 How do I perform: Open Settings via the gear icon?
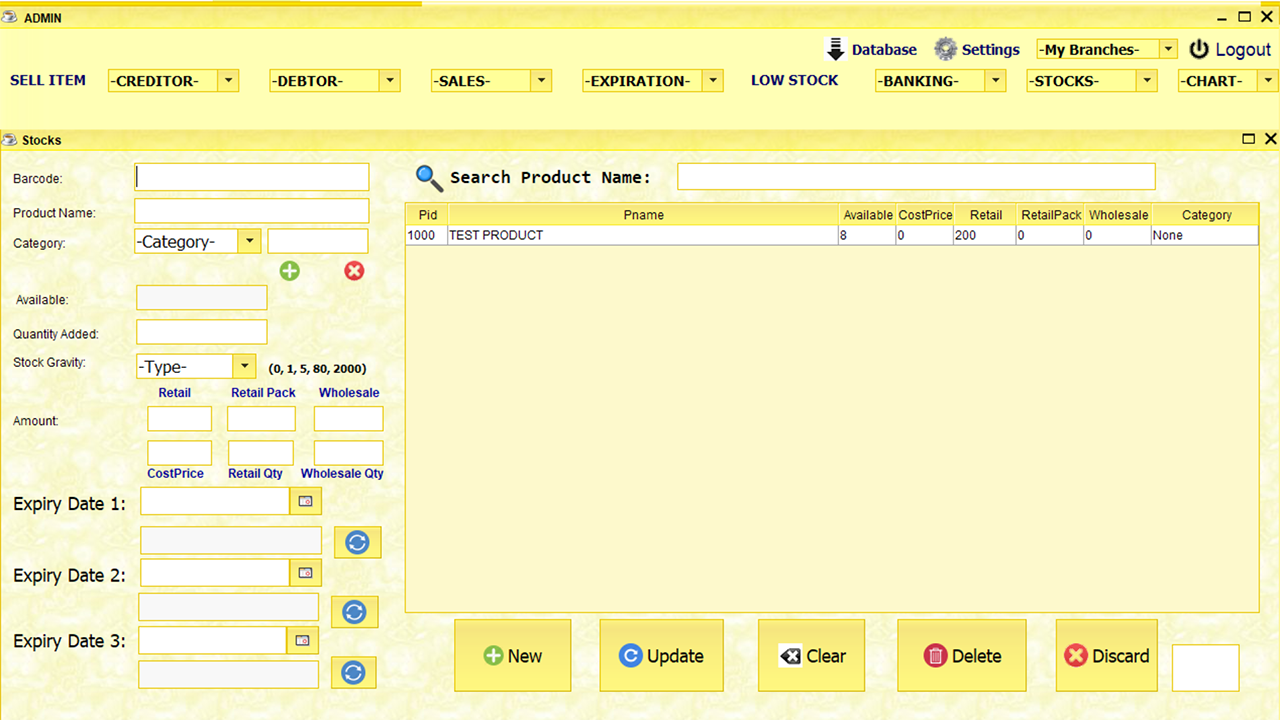click(x=944, y=48)
